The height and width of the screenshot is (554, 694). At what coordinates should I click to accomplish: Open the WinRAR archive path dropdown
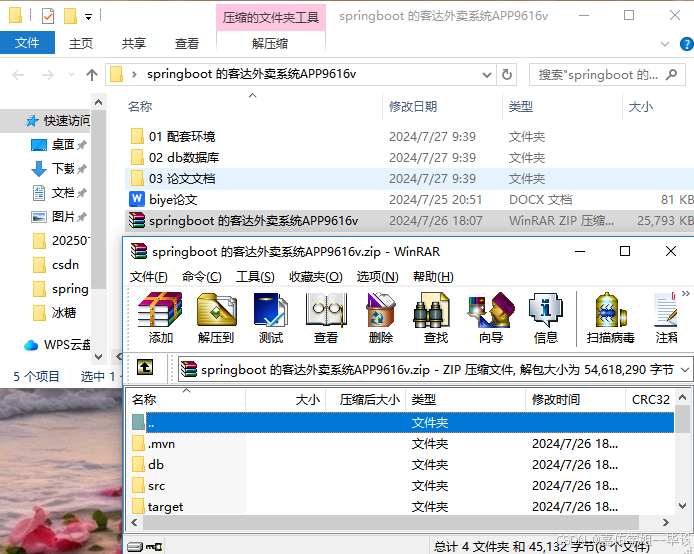click(x=685, y=369)
